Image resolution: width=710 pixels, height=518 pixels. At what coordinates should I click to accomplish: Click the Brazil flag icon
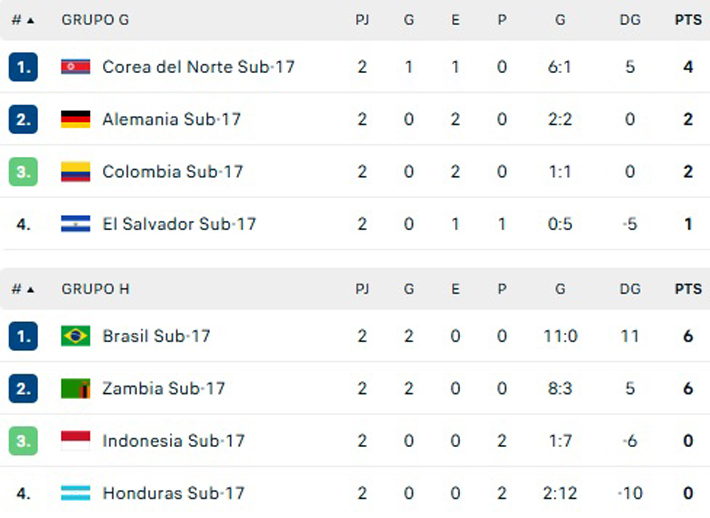click(x=75, y=336)
